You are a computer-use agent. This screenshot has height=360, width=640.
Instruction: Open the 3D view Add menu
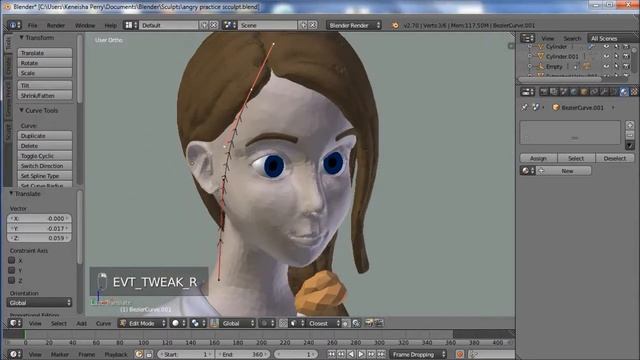pos(82,323)
